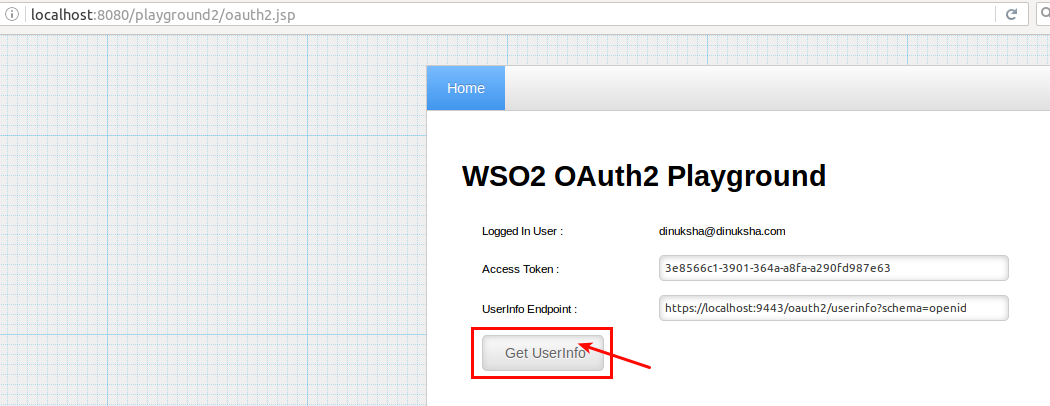This screenshot has width=1050, height=406.
Task: Click the Logged In User label
Action: (522, 232)
